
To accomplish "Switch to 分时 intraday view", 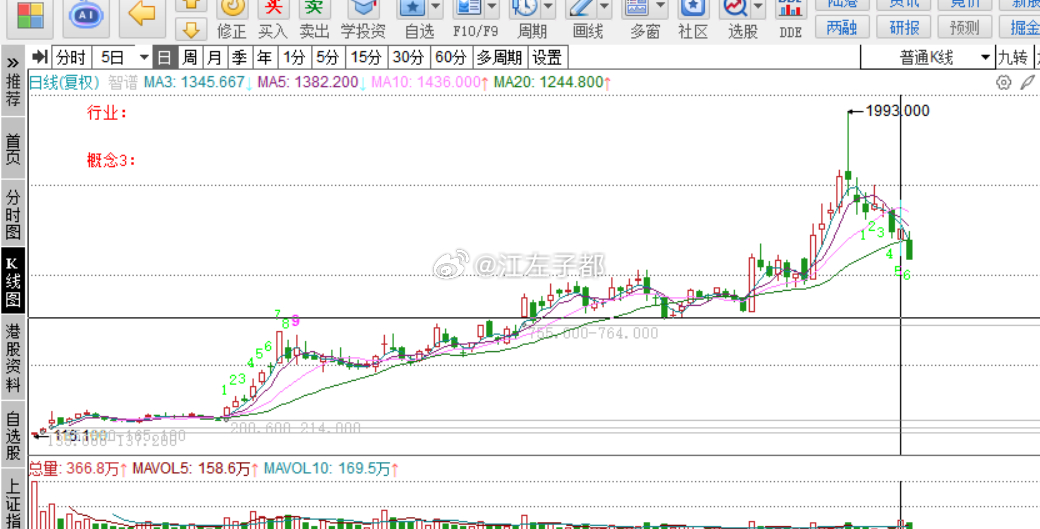I will 72,58.
